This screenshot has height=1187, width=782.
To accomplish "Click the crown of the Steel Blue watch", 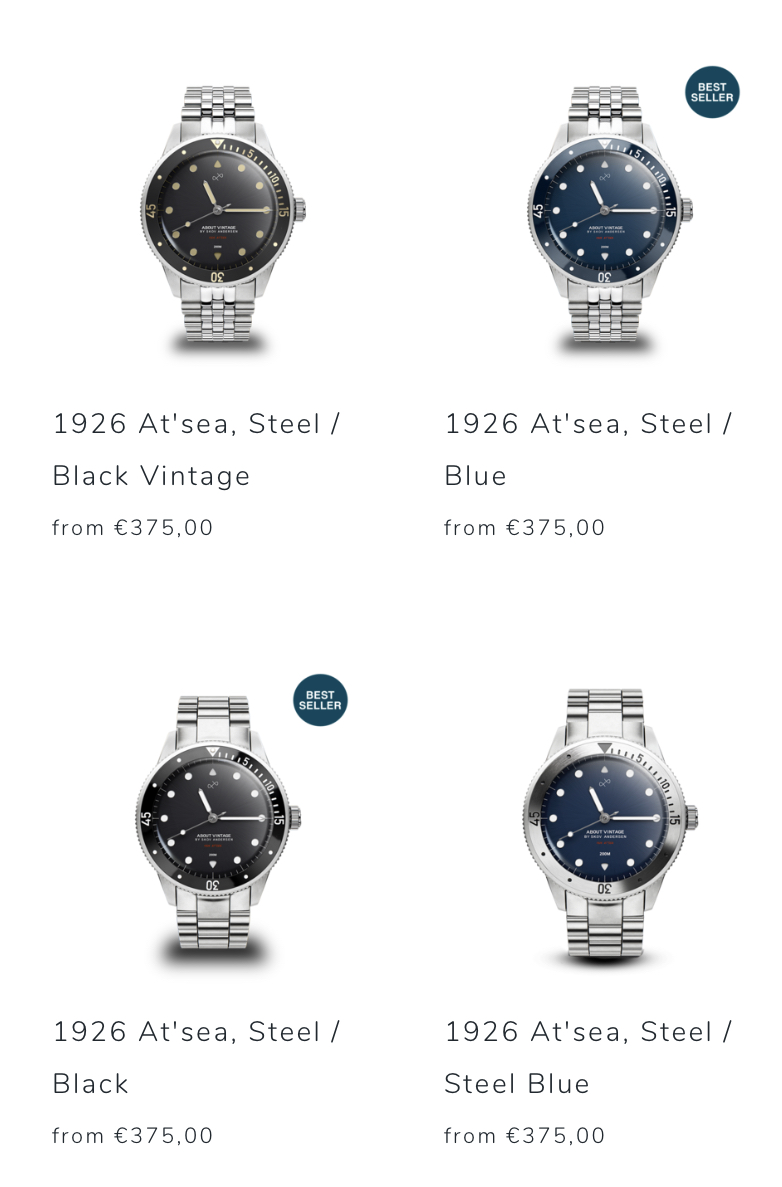I will pos(691,818).
